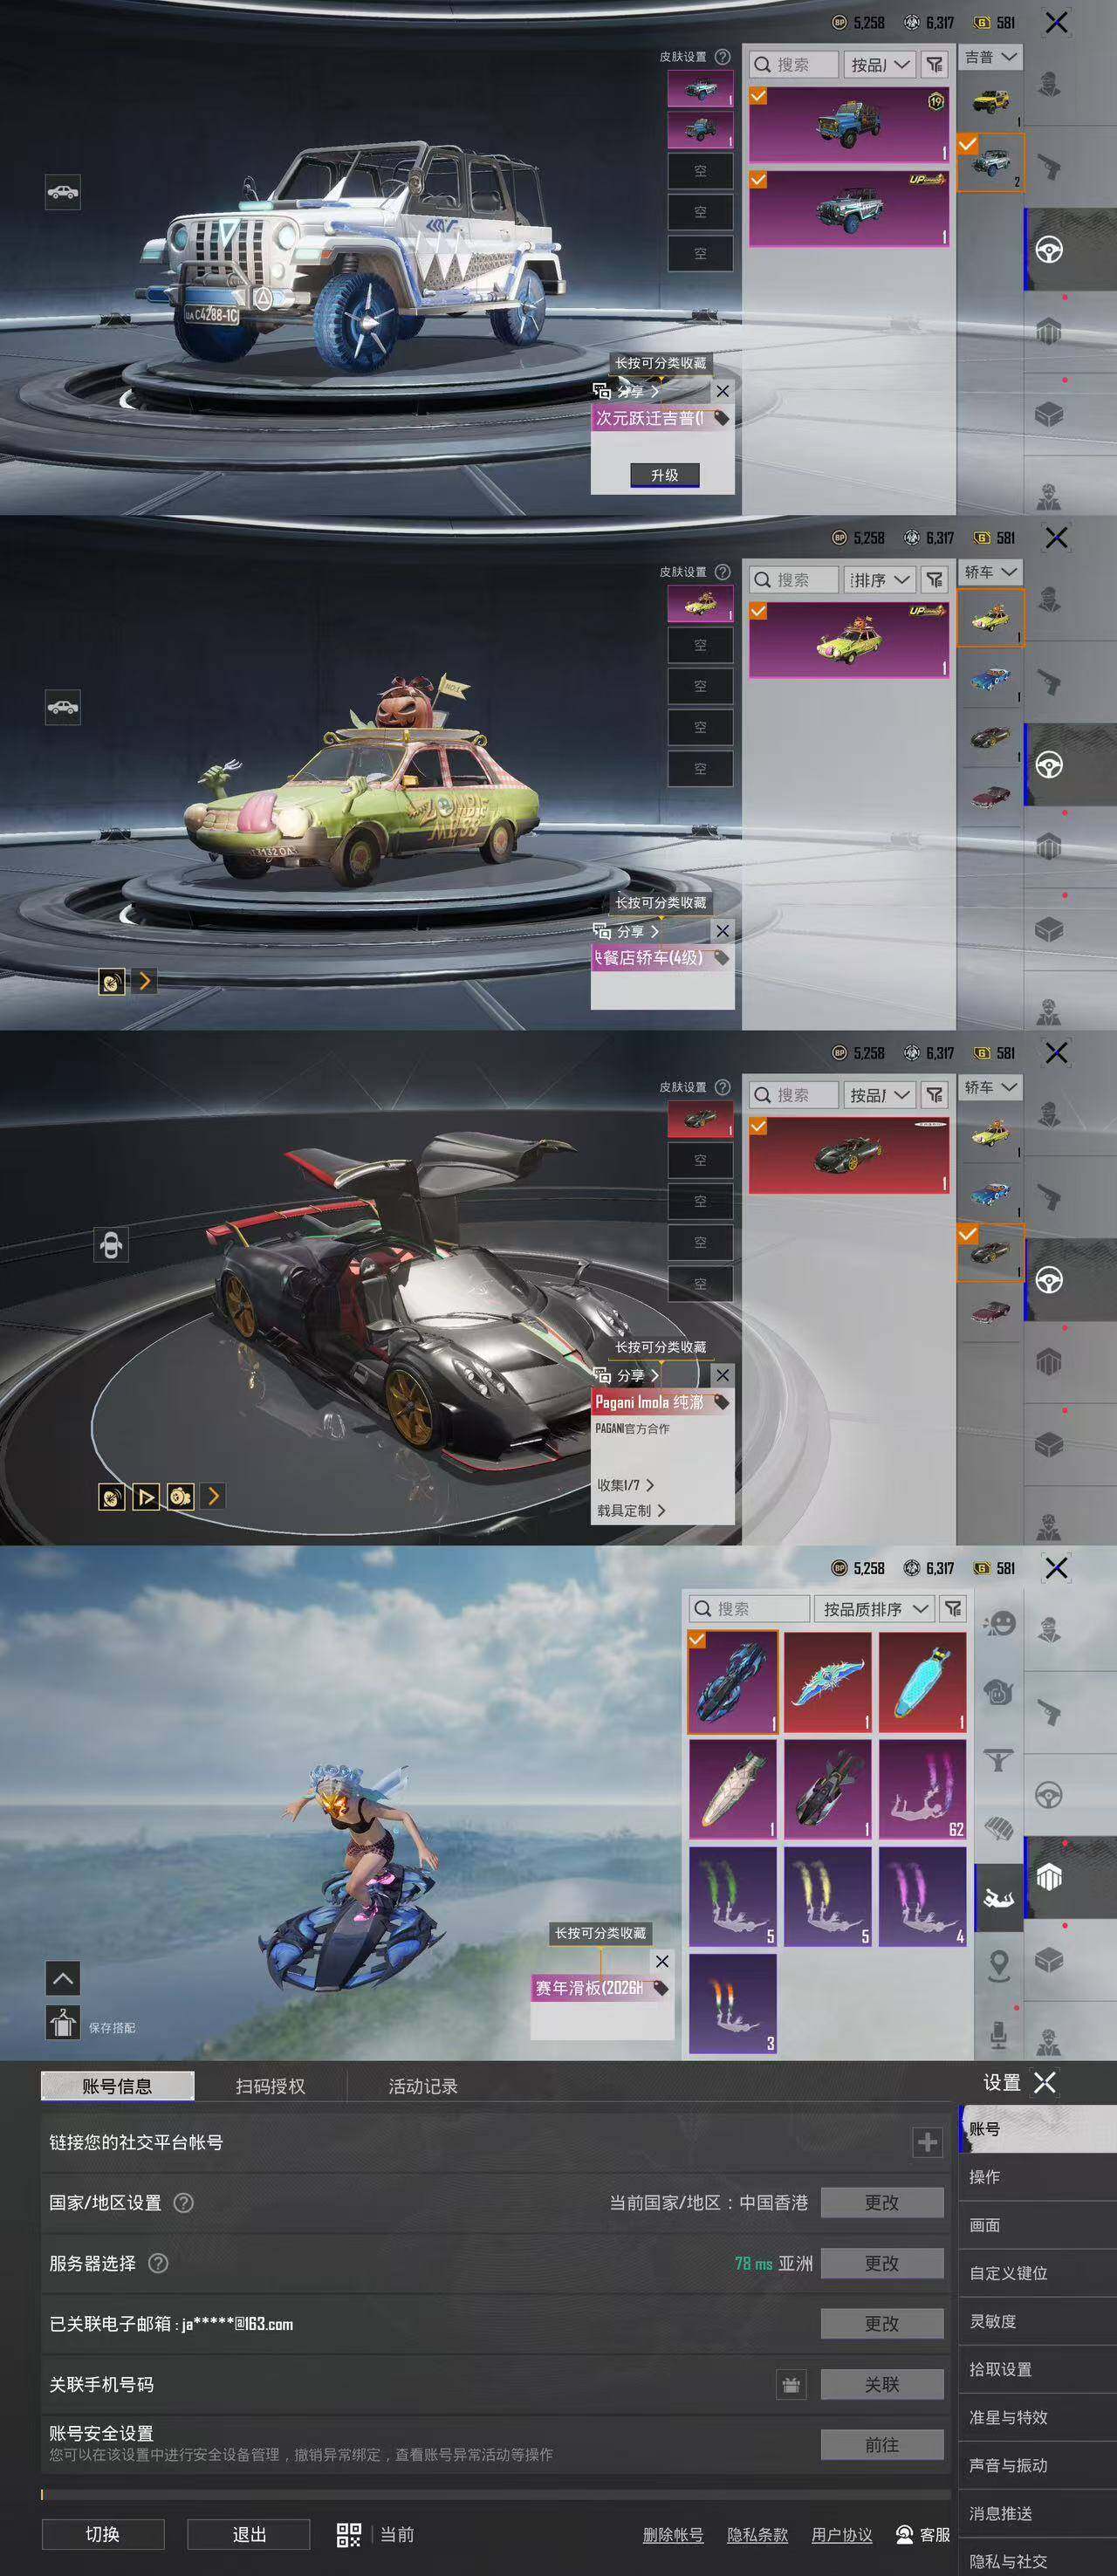Click the horizontal scrollbar below 账号安全设置

click(495, 2494)
